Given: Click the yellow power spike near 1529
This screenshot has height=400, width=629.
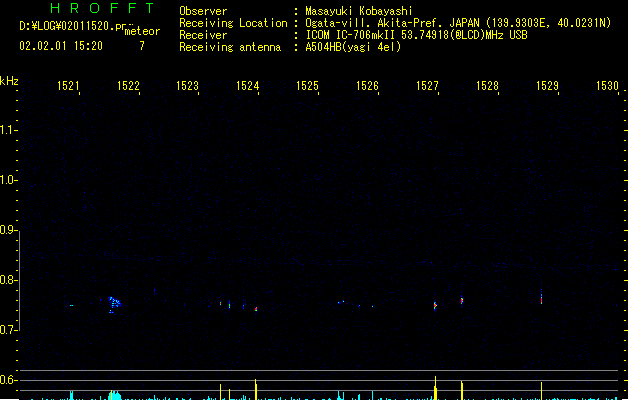Looking at the screenshot, I should 542,390.
